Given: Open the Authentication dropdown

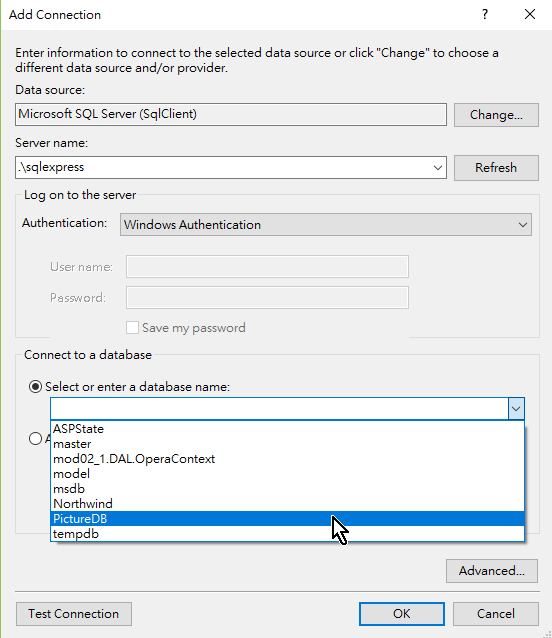Looking at the screenshot, I should 325,225.
